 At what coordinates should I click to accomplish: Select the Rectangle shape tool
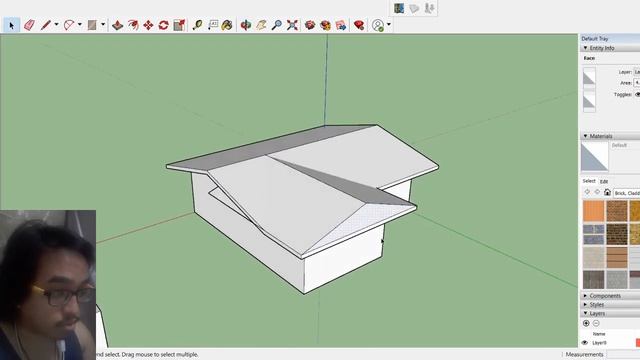pyautogui.click(x=92, y=25)
